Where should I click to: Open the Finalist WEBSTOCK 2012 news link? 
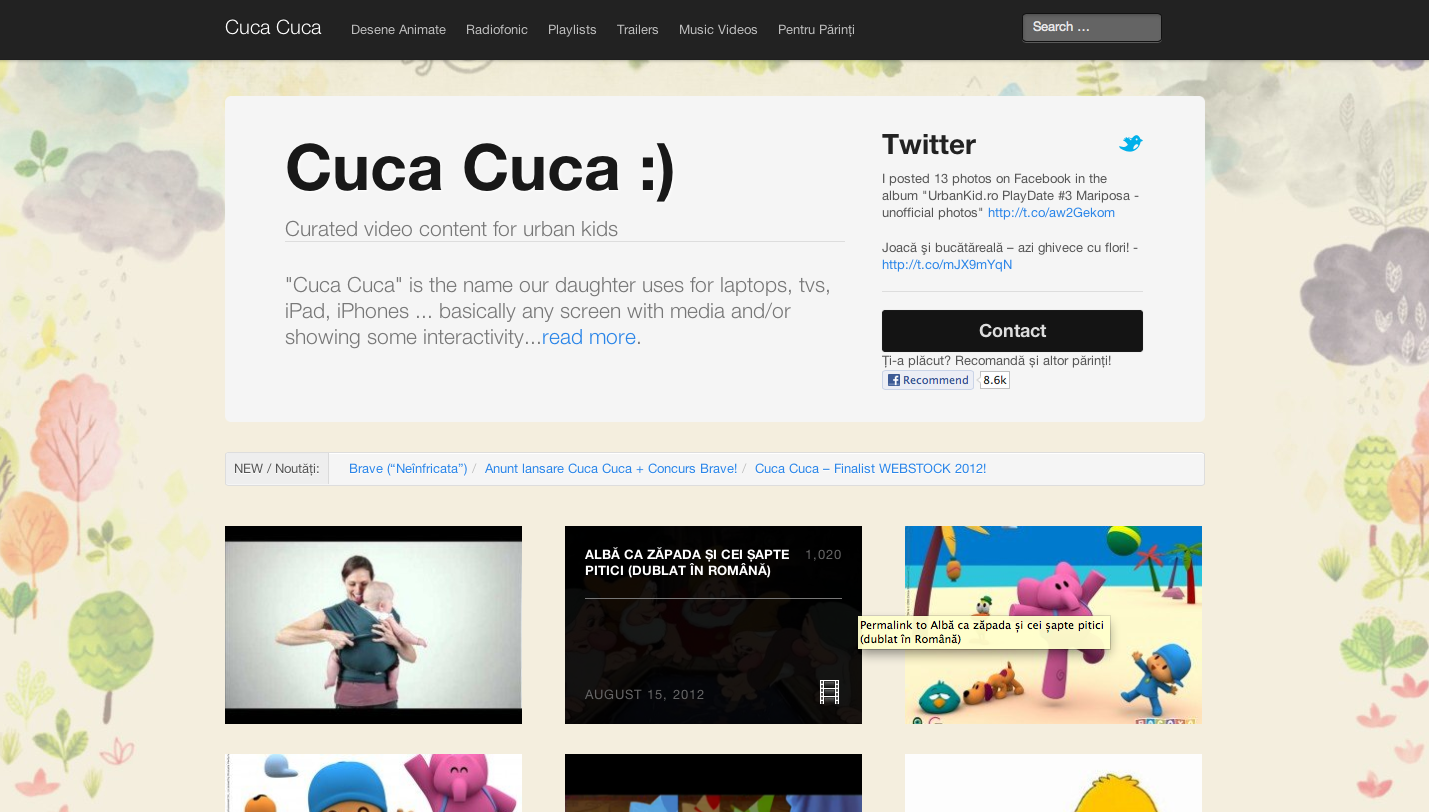(870, 469)
